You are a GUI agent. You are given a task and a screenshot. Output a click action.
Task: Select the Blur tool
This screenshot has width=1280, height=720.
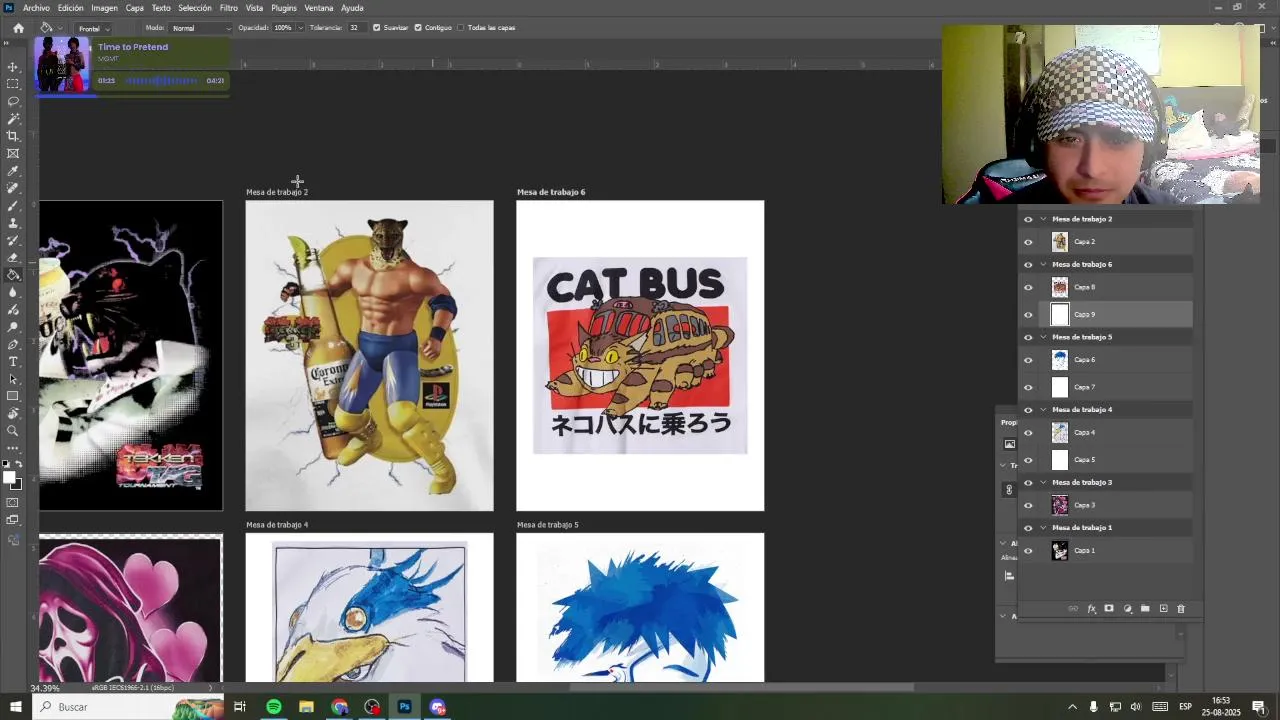coord(13,292)
